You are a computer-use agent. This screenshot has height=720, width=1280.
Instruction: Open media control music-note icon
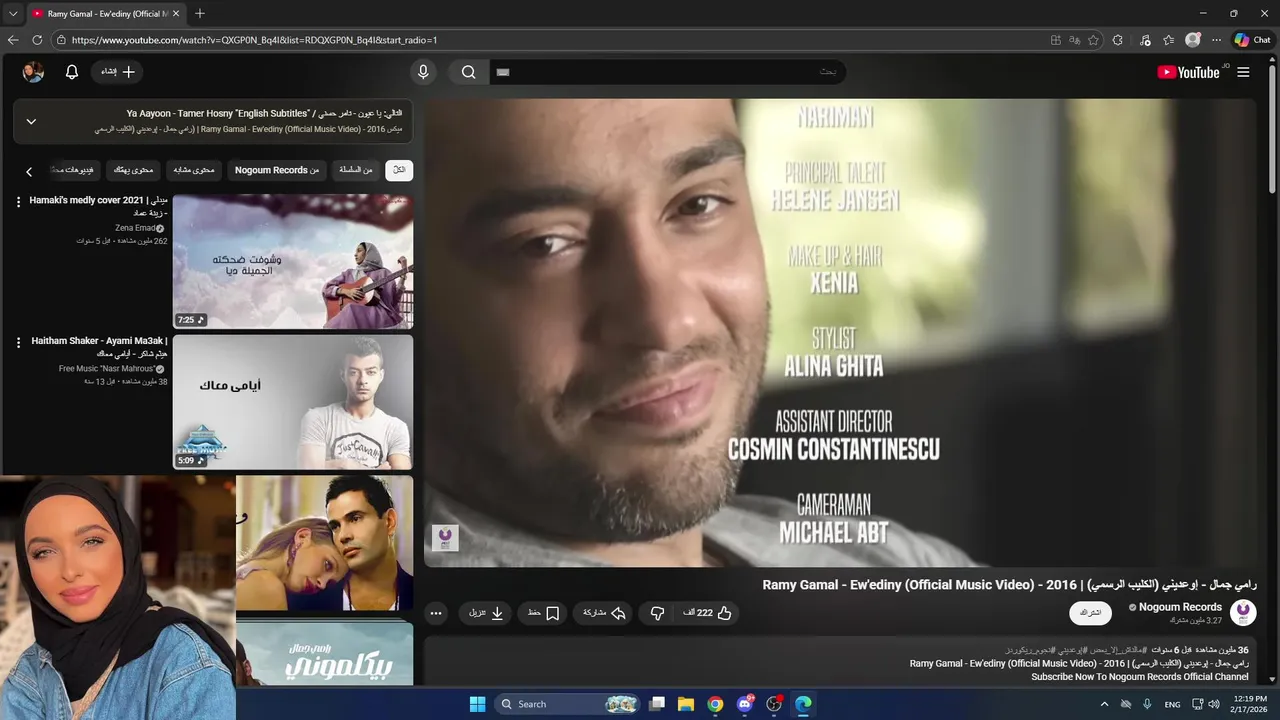pos(1143,40)
